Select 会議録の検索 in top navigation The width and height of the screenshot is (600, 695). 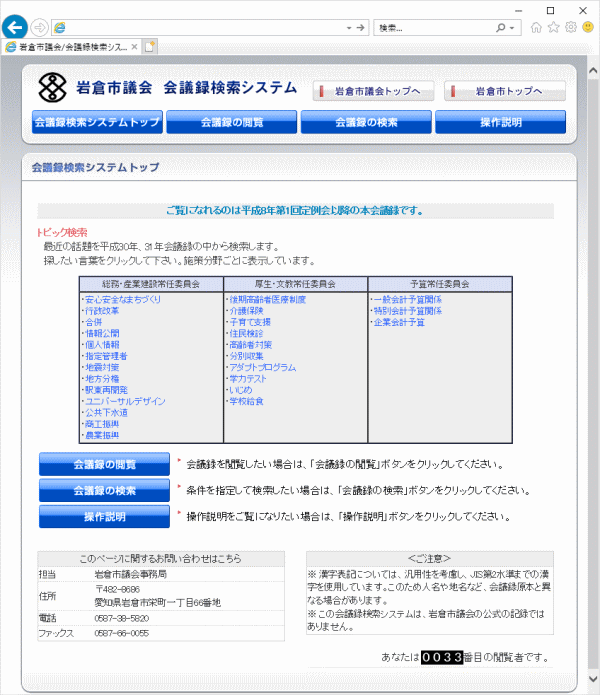pyautogui.click(x=366, y=122)
